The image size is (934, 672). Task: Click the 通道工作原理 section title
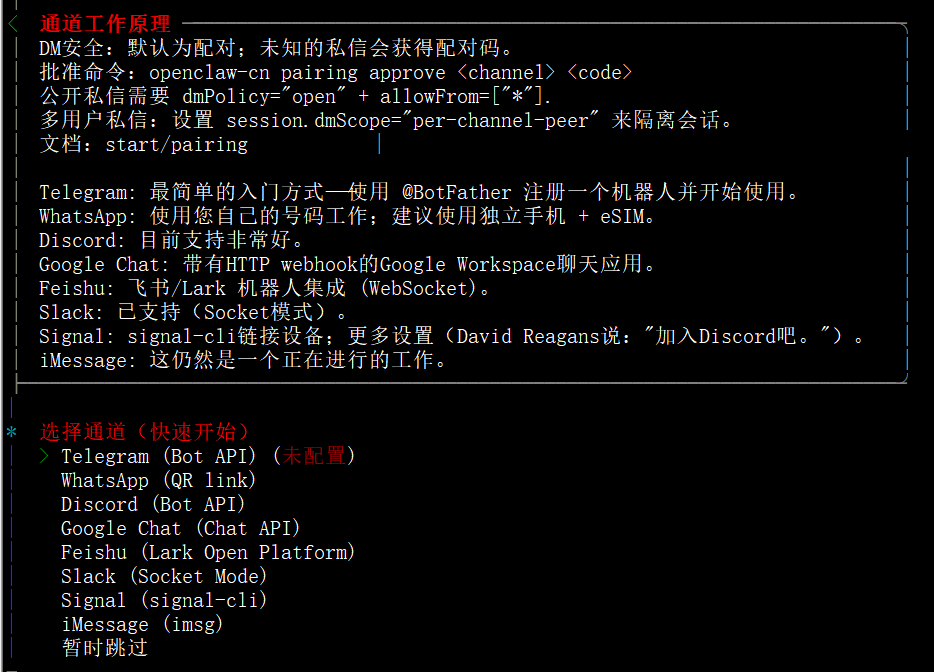(105, 24)
